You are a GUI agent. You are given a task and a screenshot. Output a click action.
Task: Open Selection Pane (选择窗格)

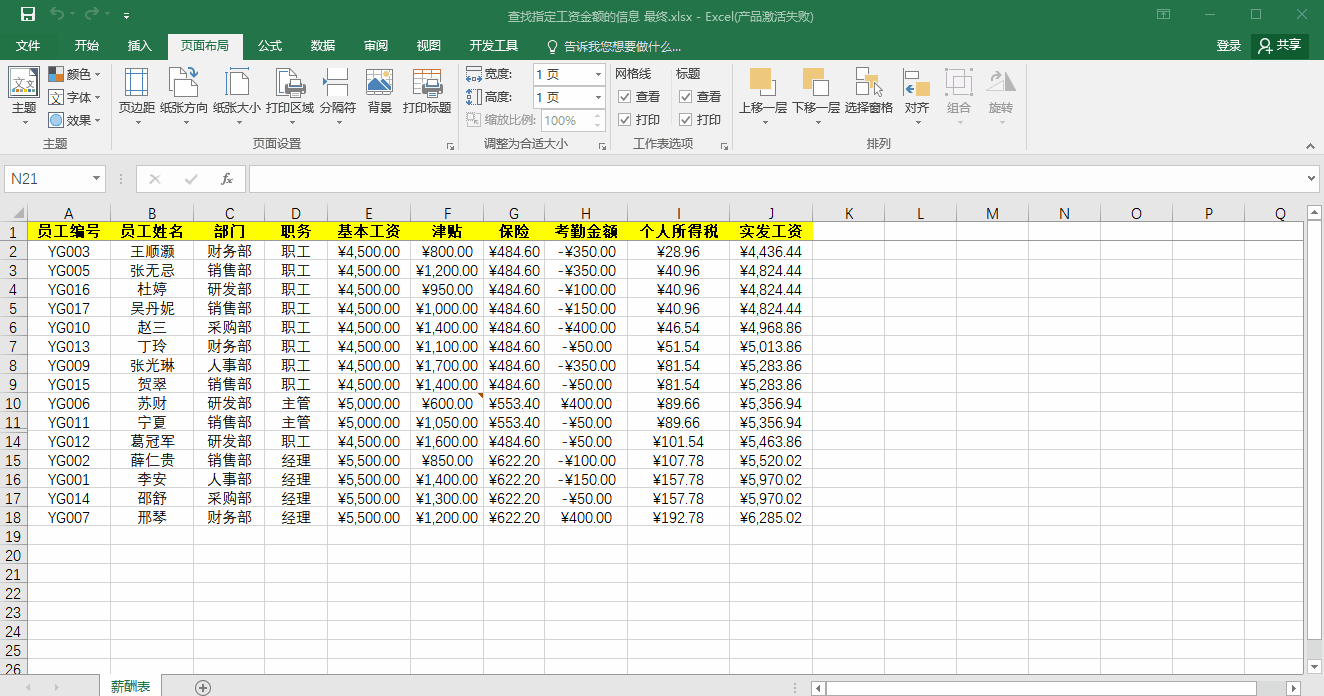tap(868, 92)
